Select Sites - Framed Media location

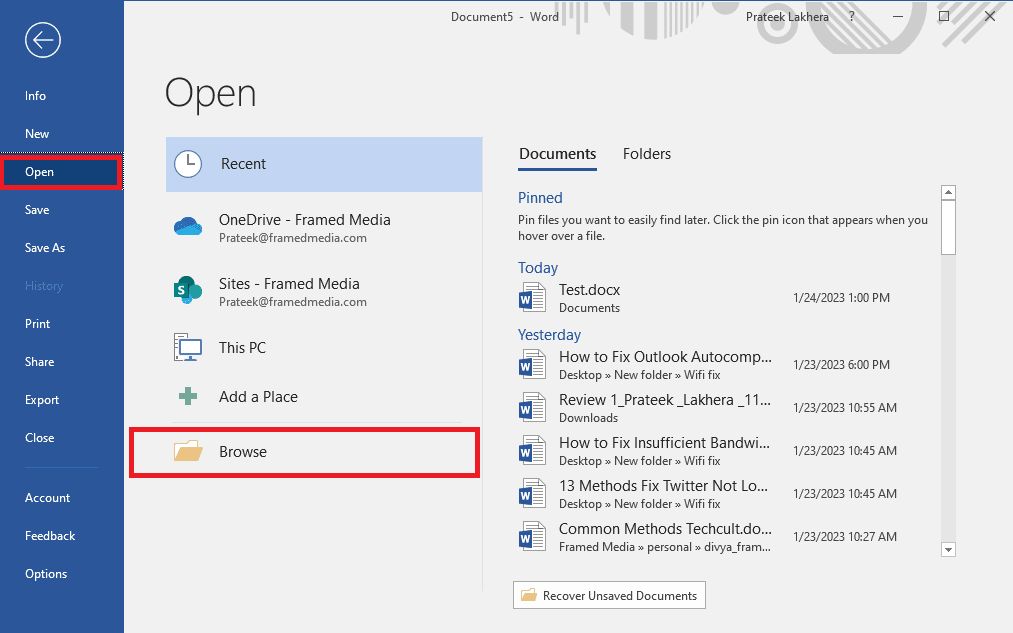pyautogui.click(x=324, y=291)
